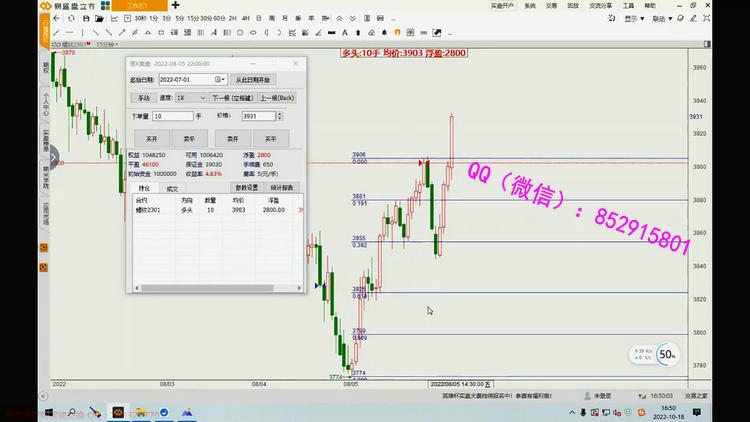The width and height of the screenshot is (750, 422).
Task: Toggle the 手动 manual mode button
Action: pos(144,98)
